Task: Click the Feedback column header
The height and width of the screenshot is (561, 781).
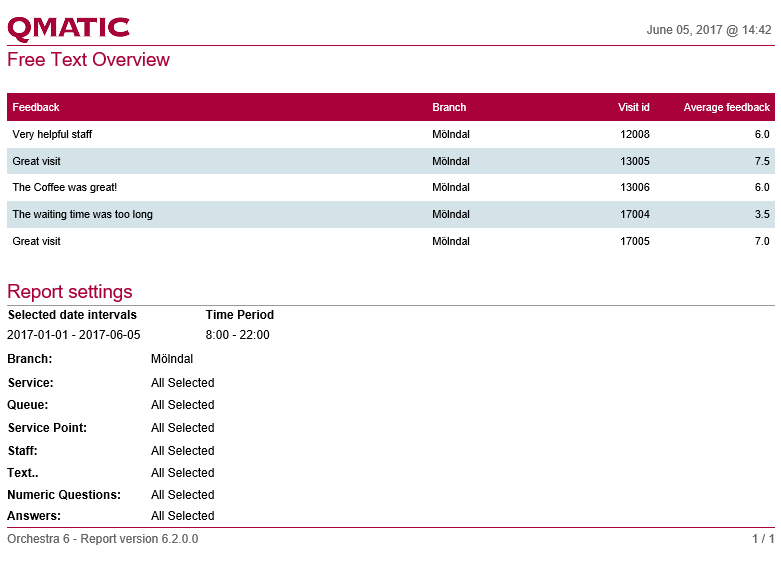Action: click(x=36, y=107)
